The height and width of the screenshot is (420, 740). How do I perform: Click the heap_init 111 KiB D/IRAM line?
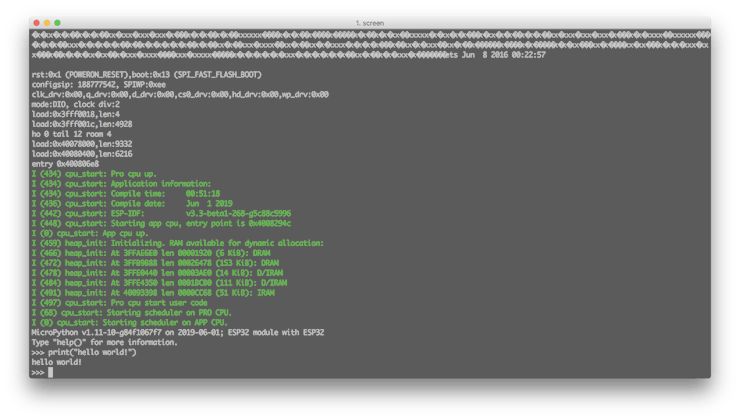coord(159,283)
